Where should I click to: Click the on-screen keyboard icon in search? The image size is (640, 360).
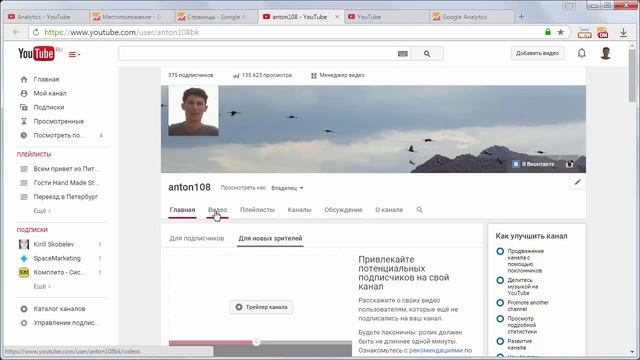402,53
